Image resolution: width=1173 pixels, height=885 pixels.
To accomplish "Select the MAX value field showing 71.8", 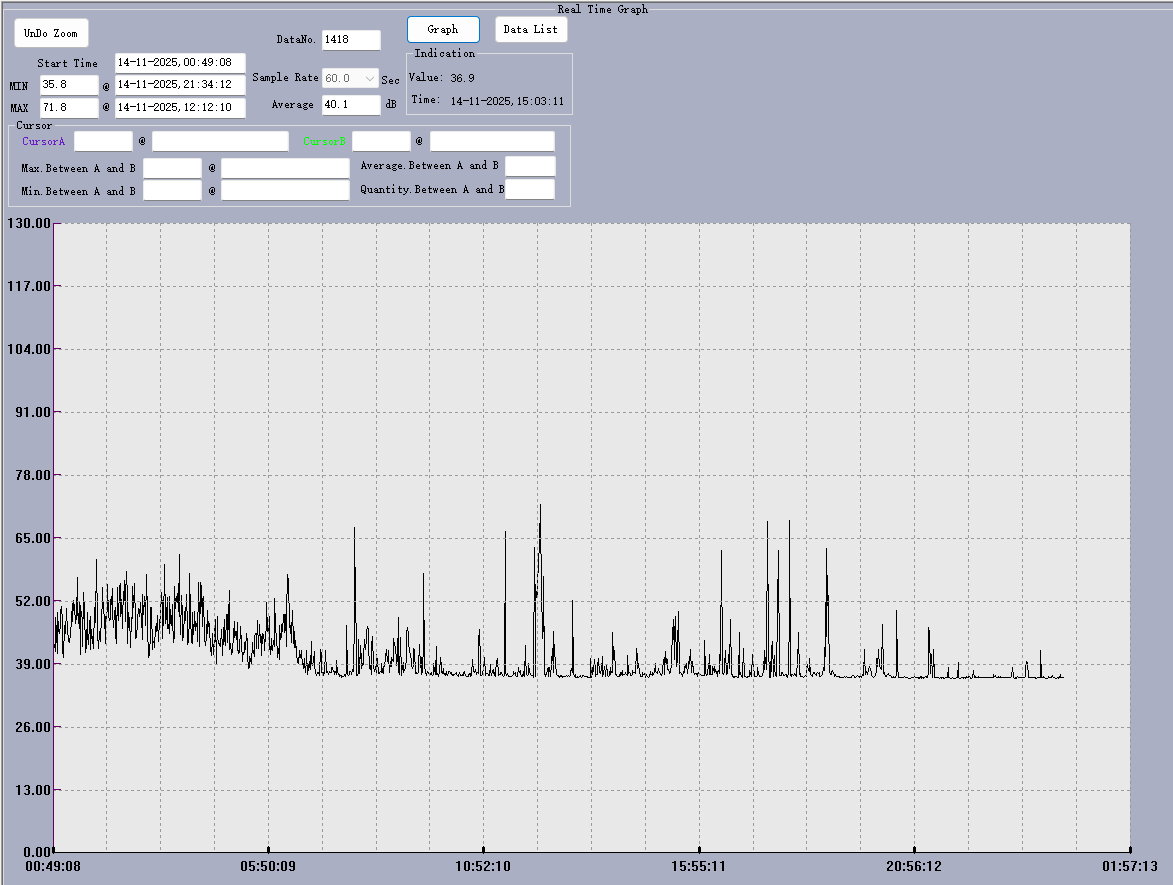I will (69, 108).
